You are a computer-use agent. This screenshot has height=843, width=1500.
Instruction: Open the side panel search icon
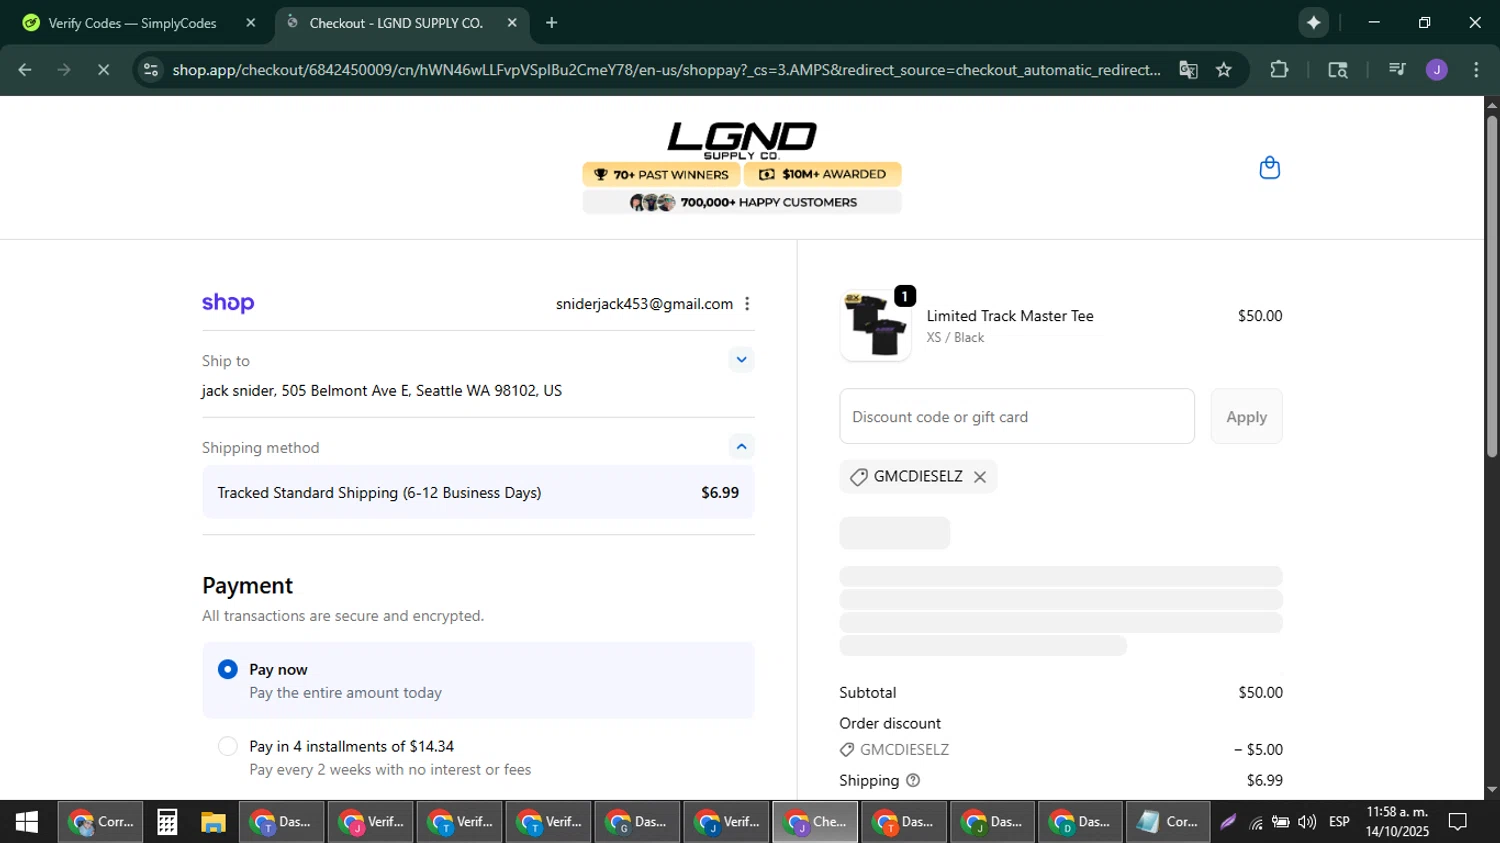1338,70
